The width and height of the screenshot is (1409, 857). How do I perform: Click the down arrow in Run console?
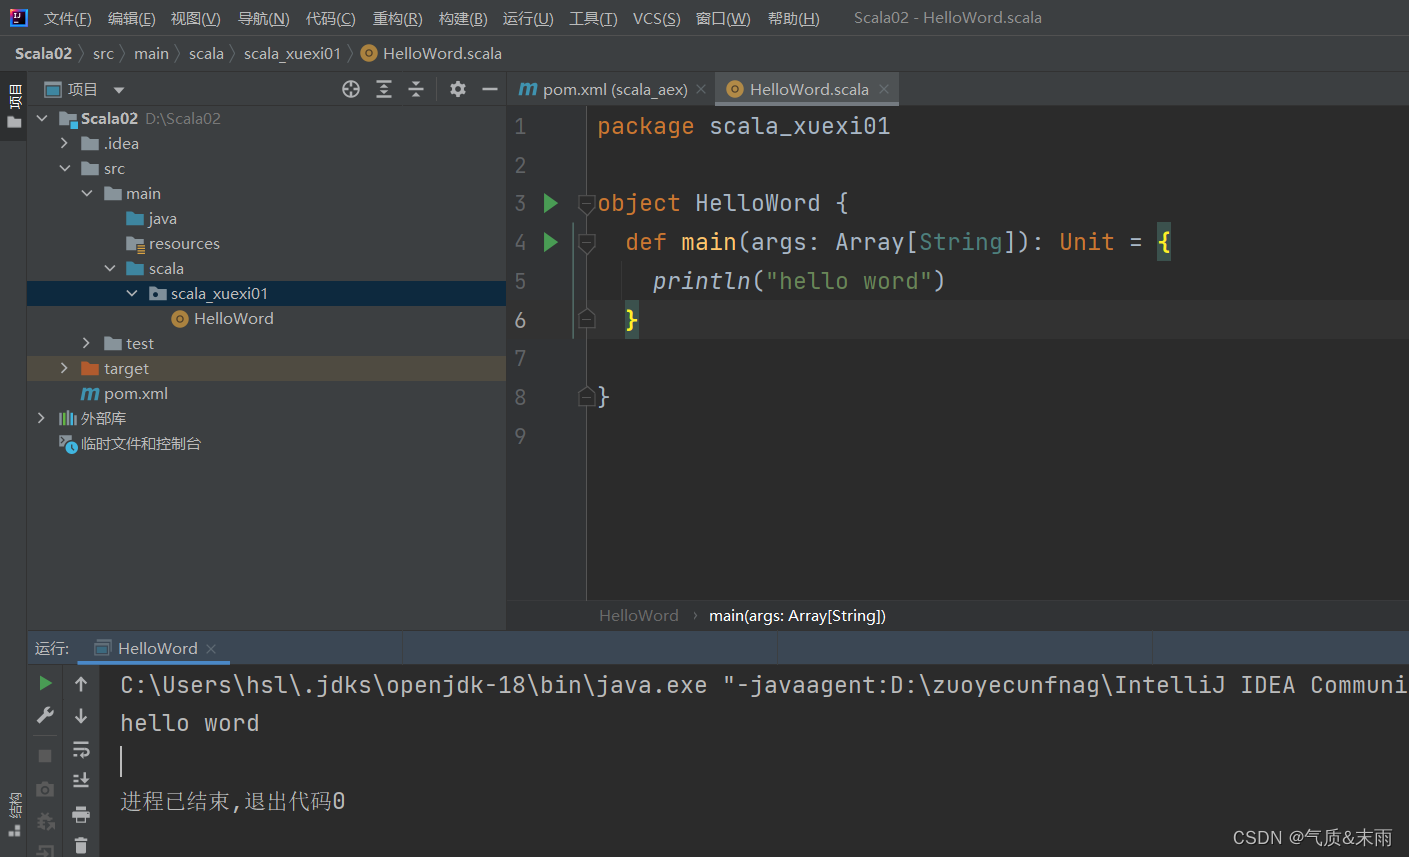(x=81, y=716)
